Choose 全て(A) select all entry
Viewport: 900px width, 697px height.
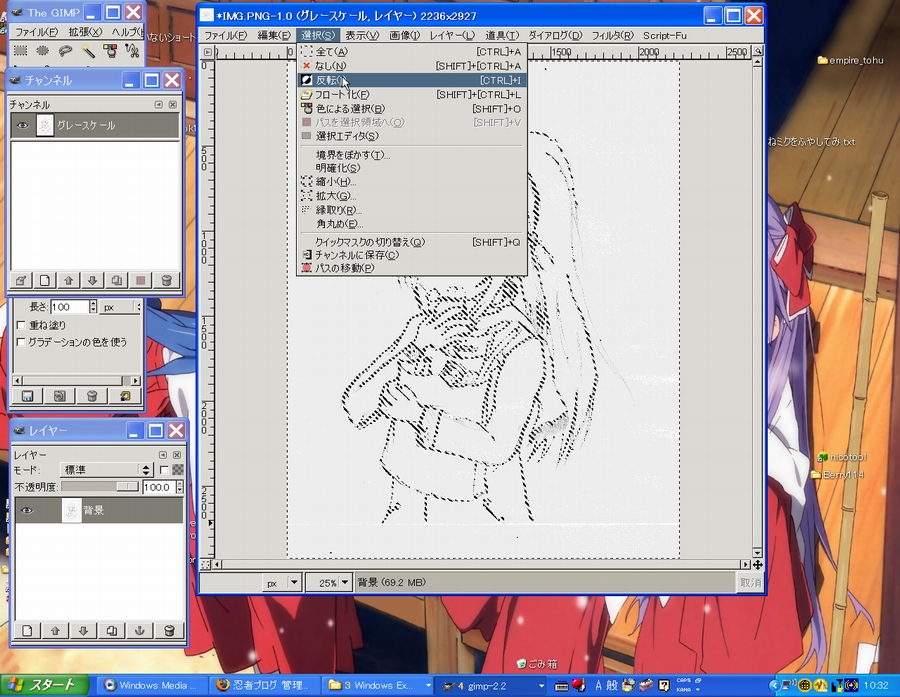pos(412,52)
